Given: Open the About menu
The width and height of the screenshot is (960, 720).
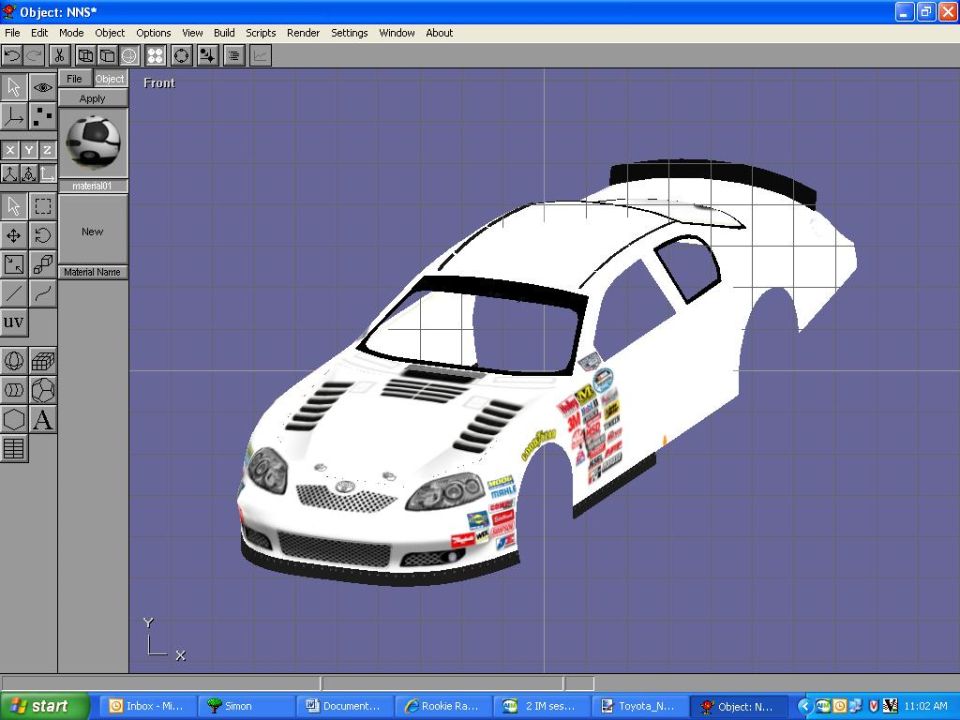Looking at the screenshot, I should click(x=439, y=33).
